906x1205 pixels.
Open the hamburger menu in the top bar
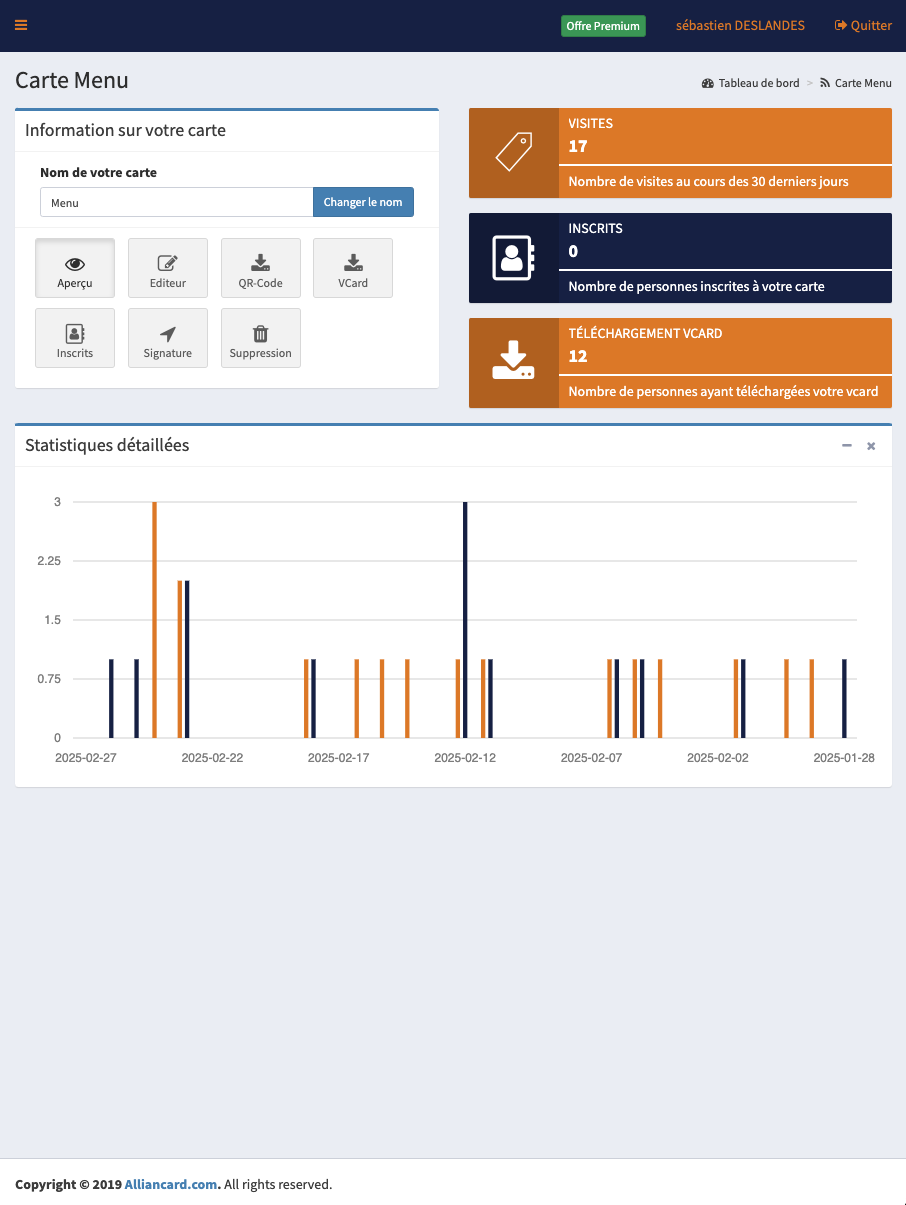21,25
